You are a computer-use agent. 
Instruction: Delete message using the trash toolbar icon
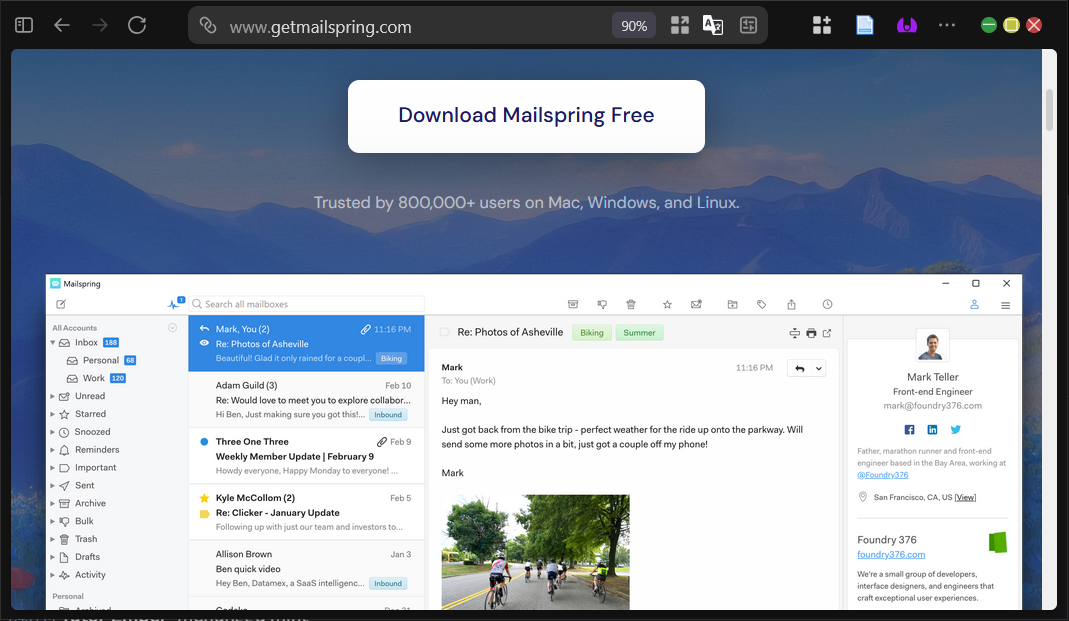(631, 304)
